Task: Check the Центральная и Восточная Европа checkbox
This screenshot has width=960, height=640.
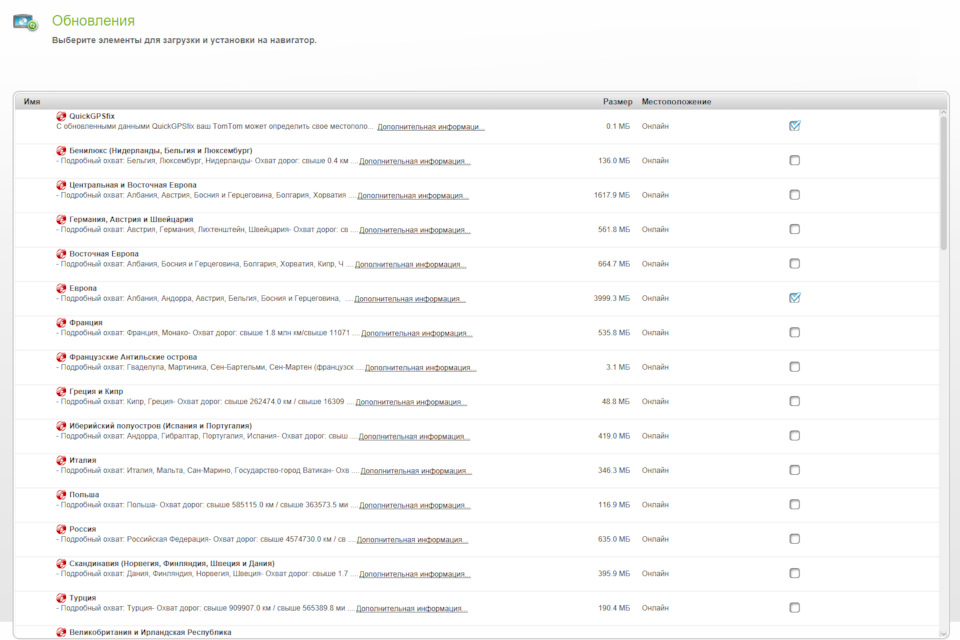Action: coord(794,195)
